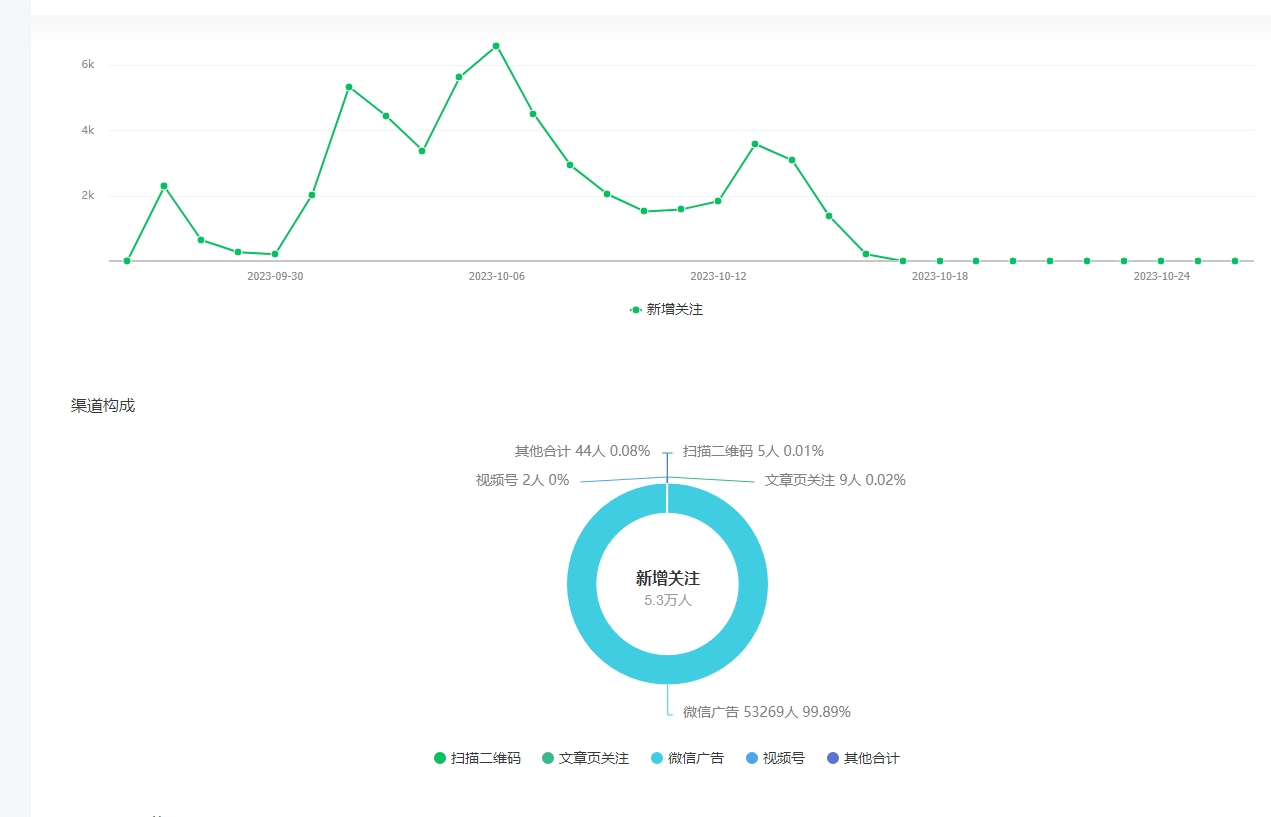Click the 2023-10-12 x-axis date label
Image resolution: width=1271 pixels, height=817 pixels.
718,276
